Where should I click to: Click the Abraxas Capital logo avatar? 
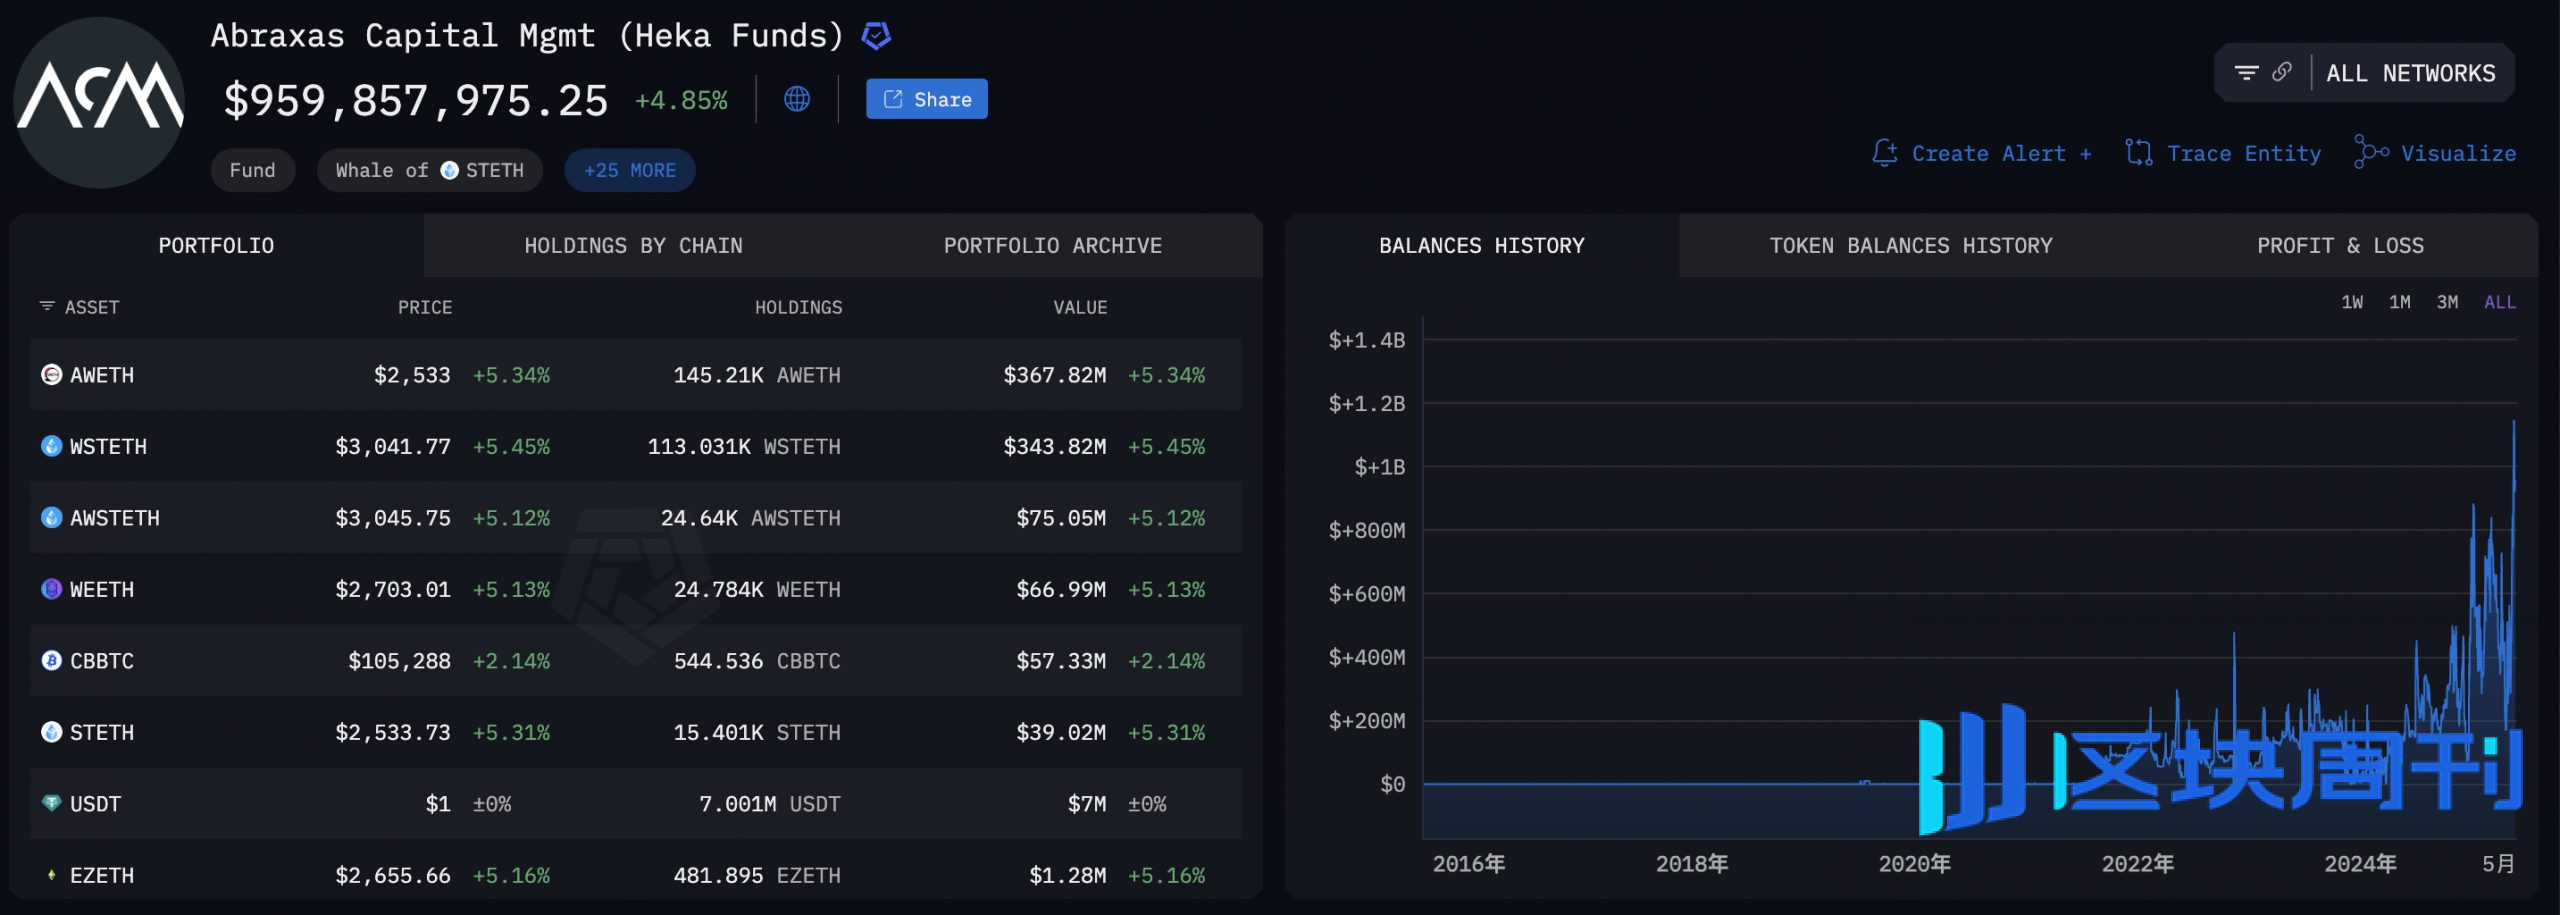click(x=99, y=102)
